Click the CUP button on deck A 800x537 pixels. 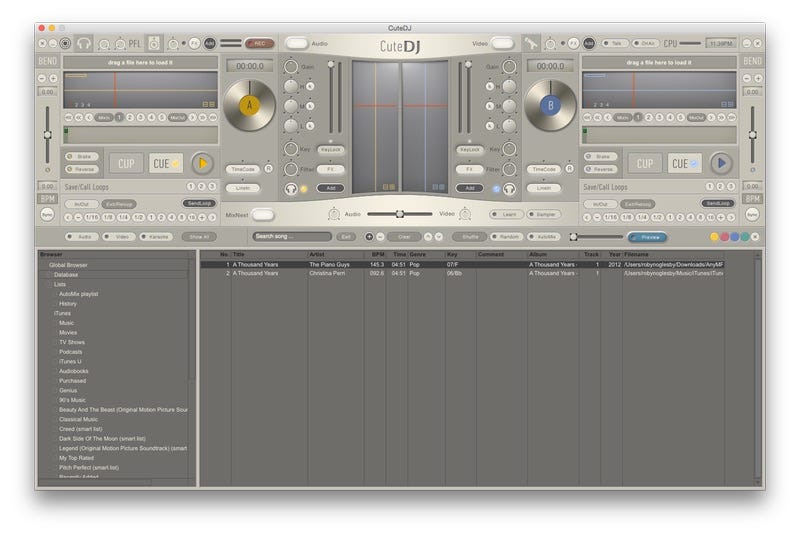126,164
